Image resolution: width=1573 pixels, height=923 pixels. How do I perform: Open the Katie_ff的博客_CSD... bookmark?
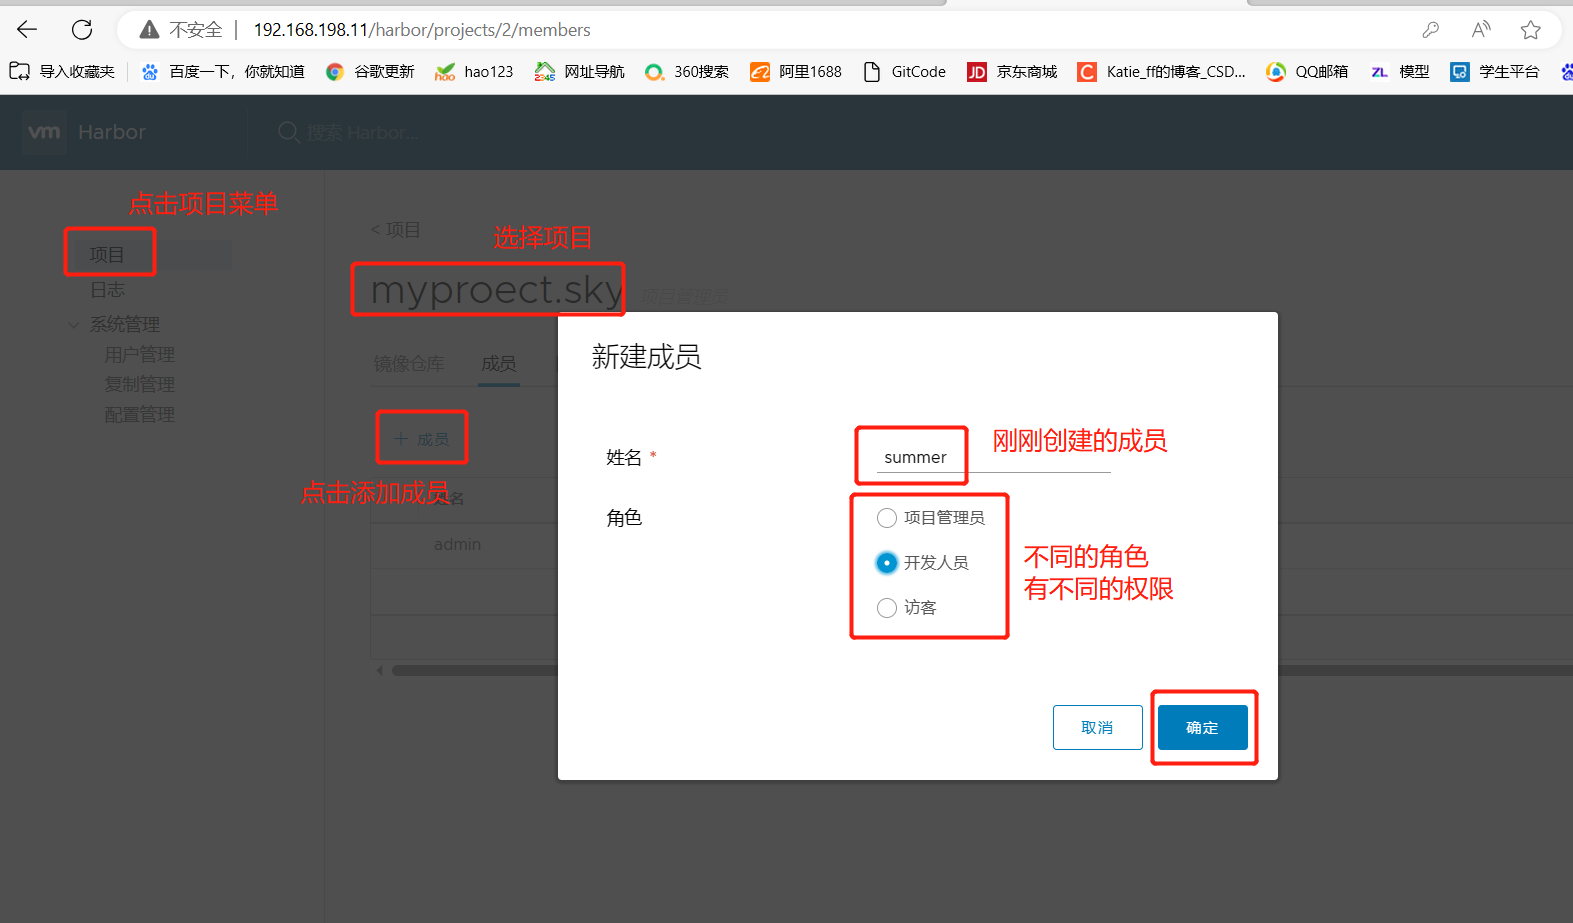(1161, 71)
